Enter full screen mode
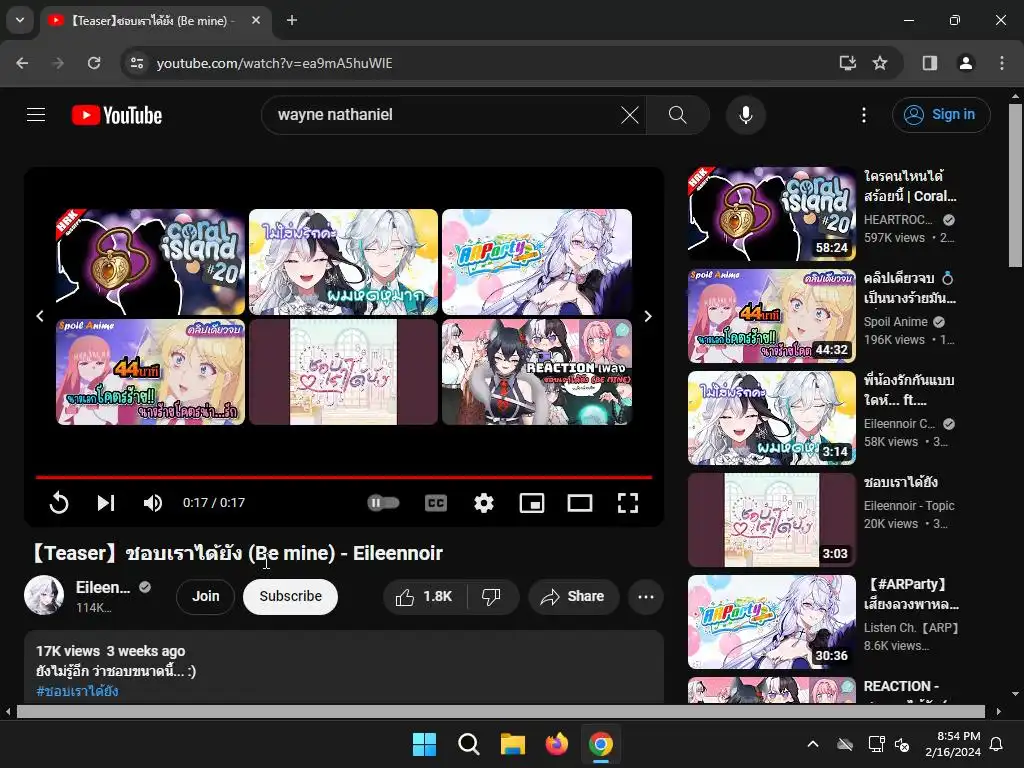This screenshot has width=1024, height=768. coord(628,502)
